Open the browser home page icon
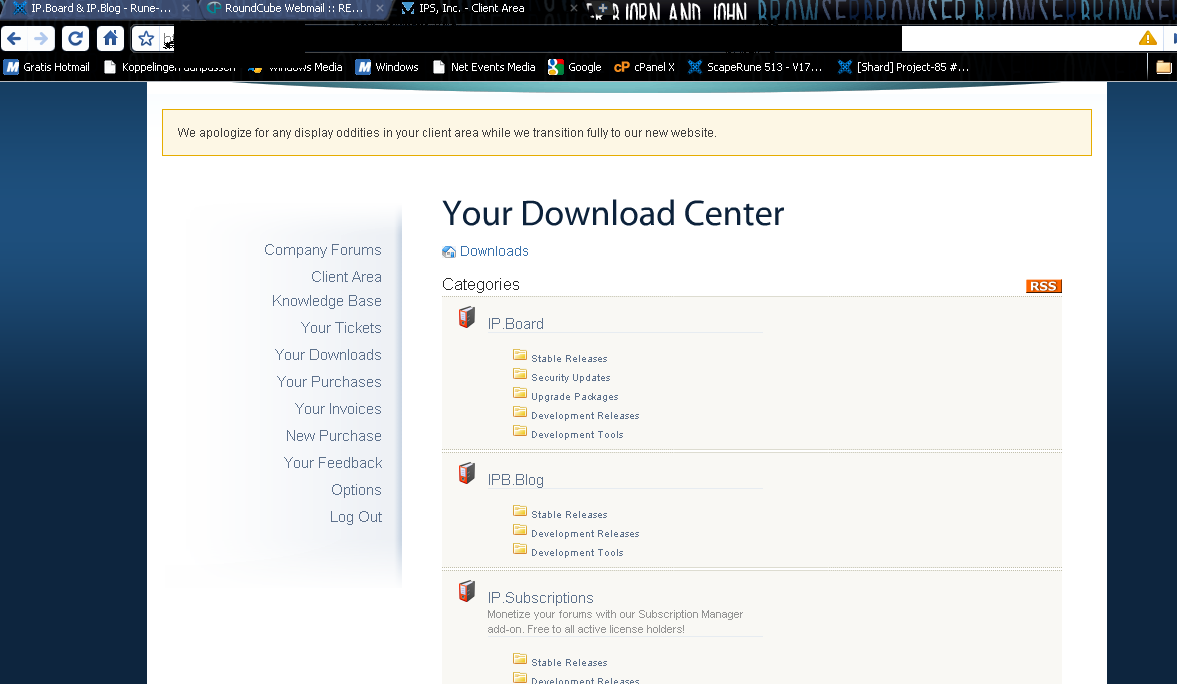The height and width of the screenshot is (684, 1177). tap(110, 38)
